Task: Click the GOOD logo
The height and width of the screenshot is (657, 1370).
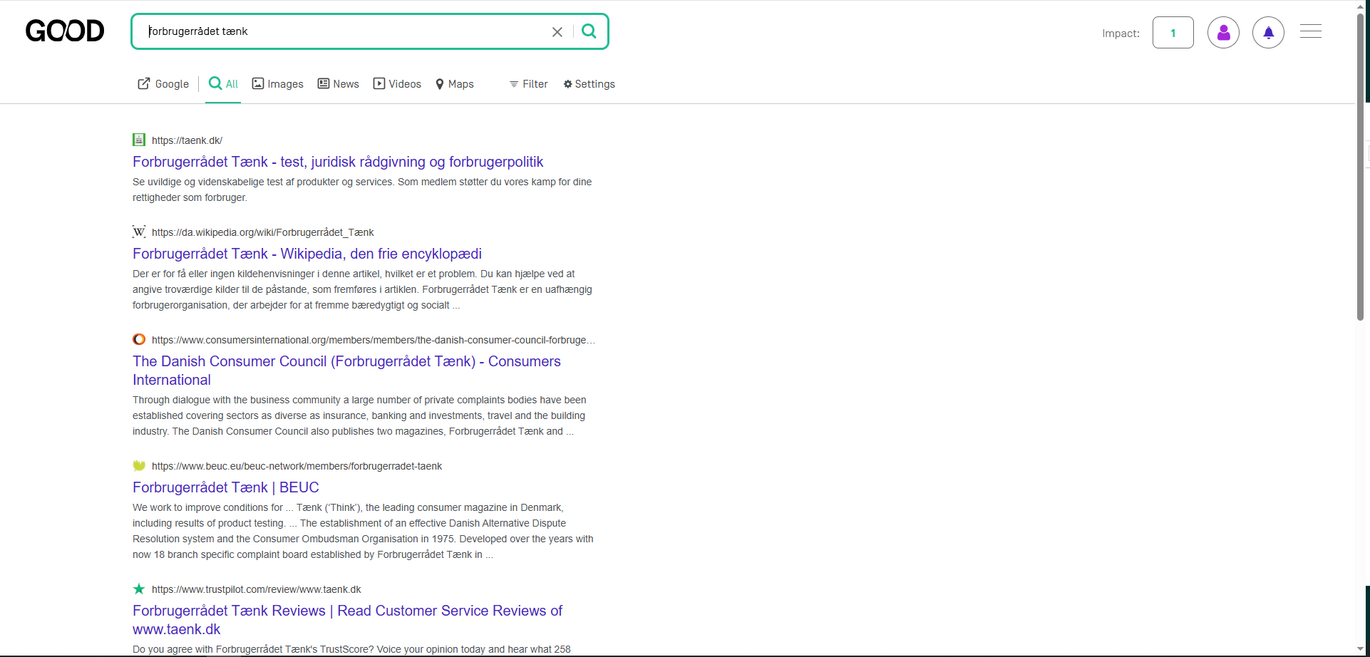Action: click(x=65, y=31)
